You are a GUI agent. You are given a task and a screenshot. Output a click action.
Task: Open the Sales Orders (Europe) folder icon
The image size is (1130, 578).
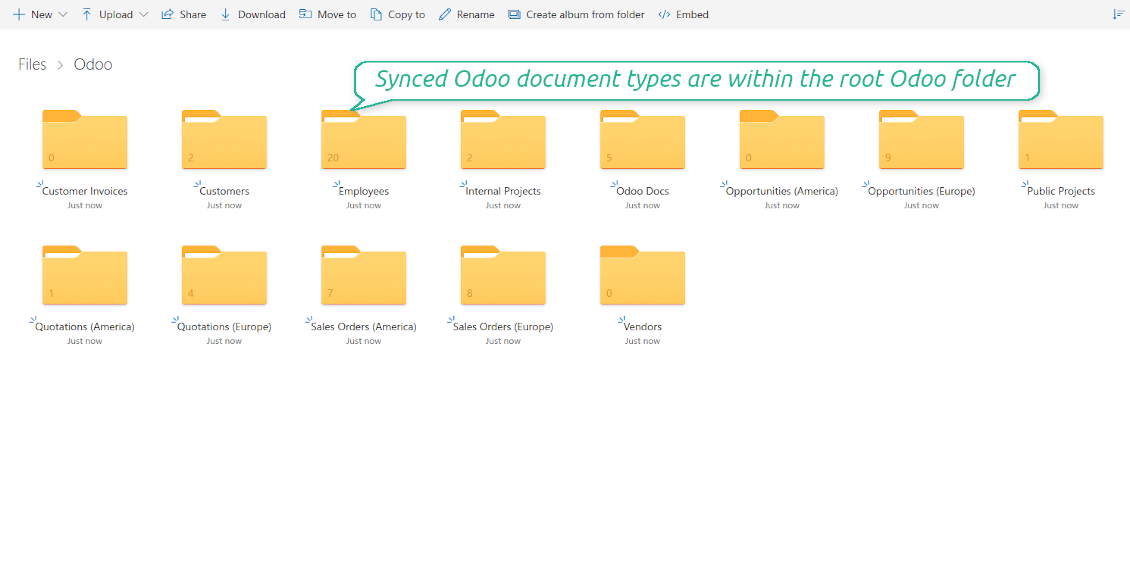[503, 275]
